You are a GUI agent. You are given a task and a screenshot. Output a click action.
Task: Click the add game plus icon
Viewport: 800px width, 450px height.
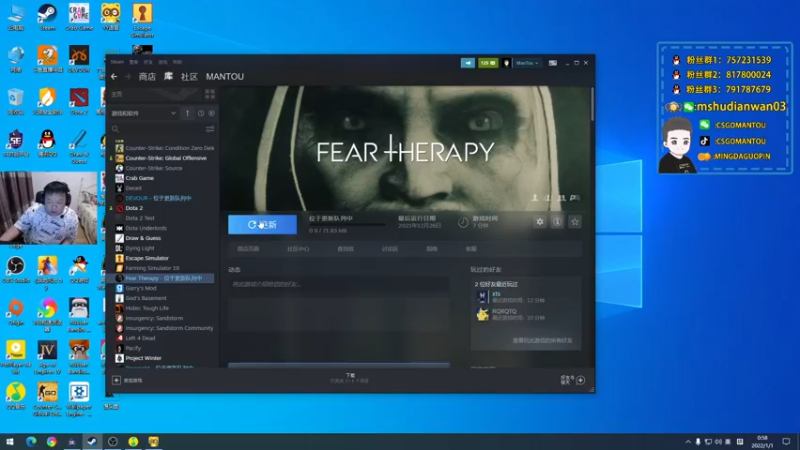116,380
